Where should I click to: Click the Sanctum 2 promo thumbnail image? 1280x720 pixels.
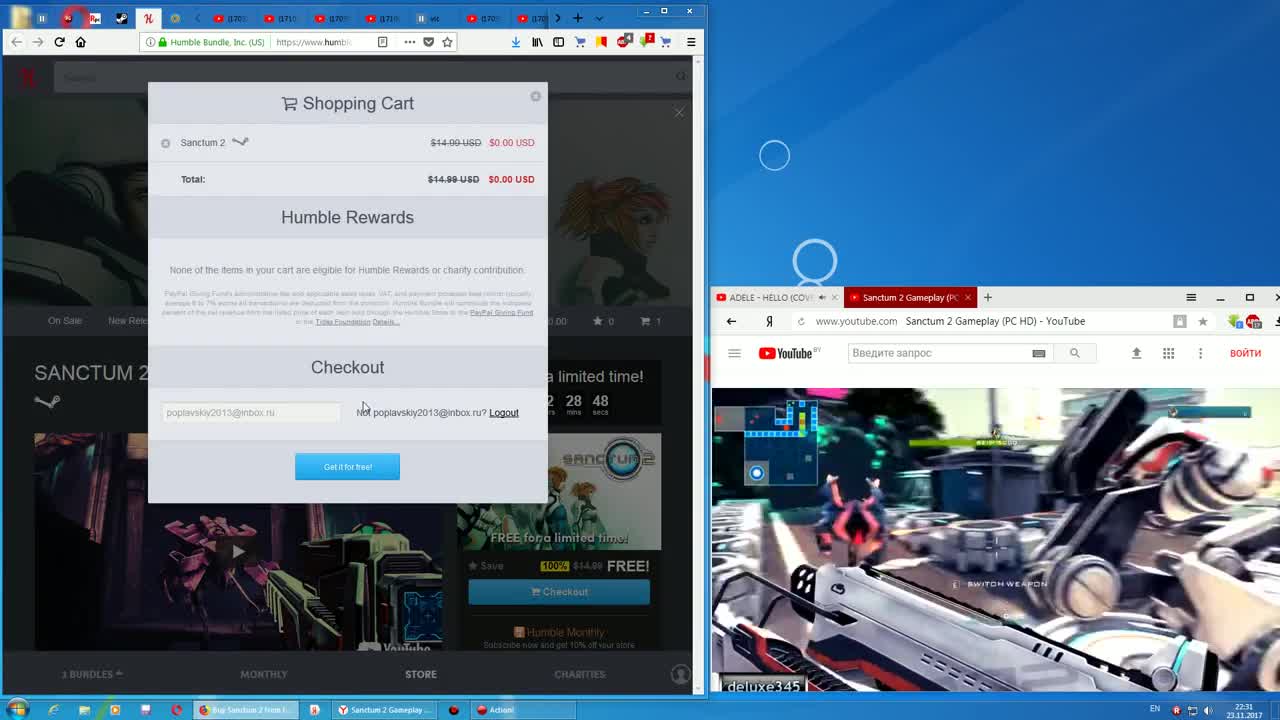[x=559, y=491]
